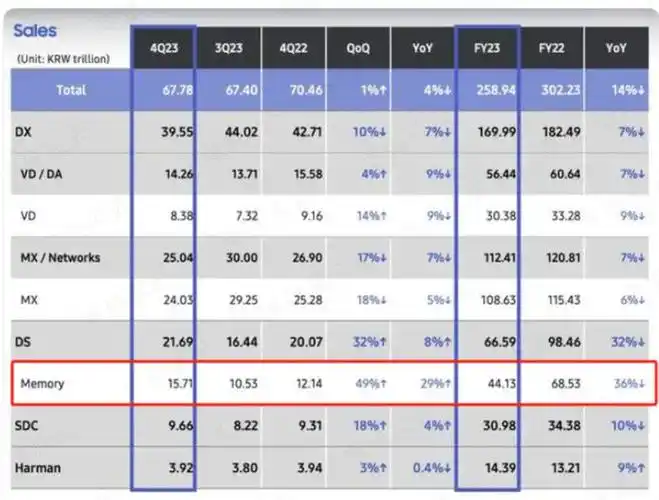Select the MX / Networks row label
The width and height of the screenshot is (659, 500).
click(x=60, y=257)
